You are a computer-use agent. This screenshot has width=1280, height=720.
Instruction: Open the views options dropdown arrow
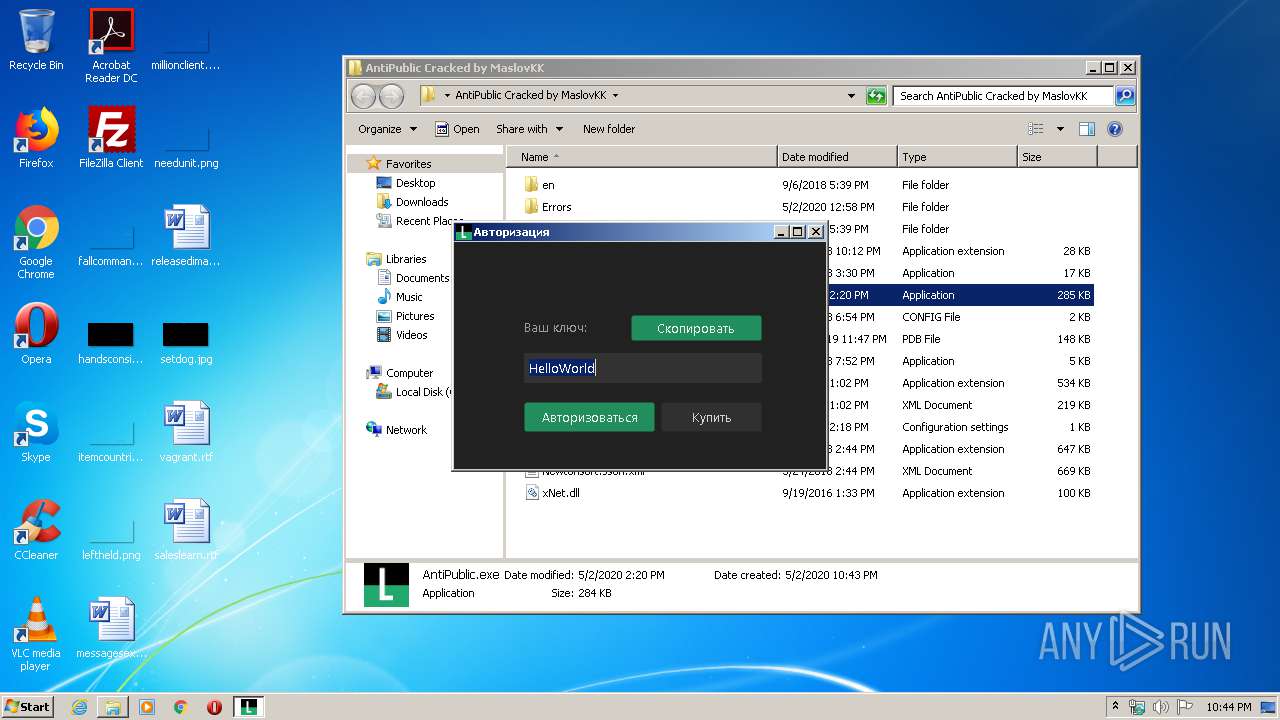pyautogui.click(x=1060, y=129)
